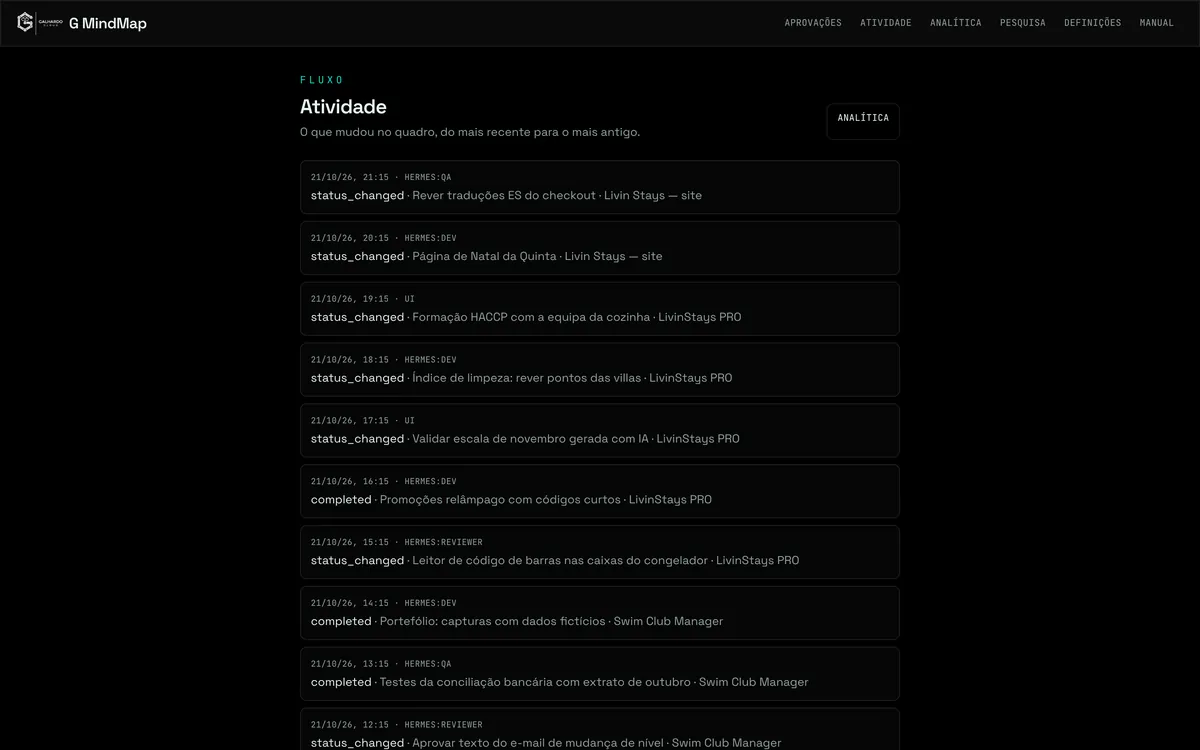
Task: Select Testes da conciliação bancária entry
Action: 600,675
